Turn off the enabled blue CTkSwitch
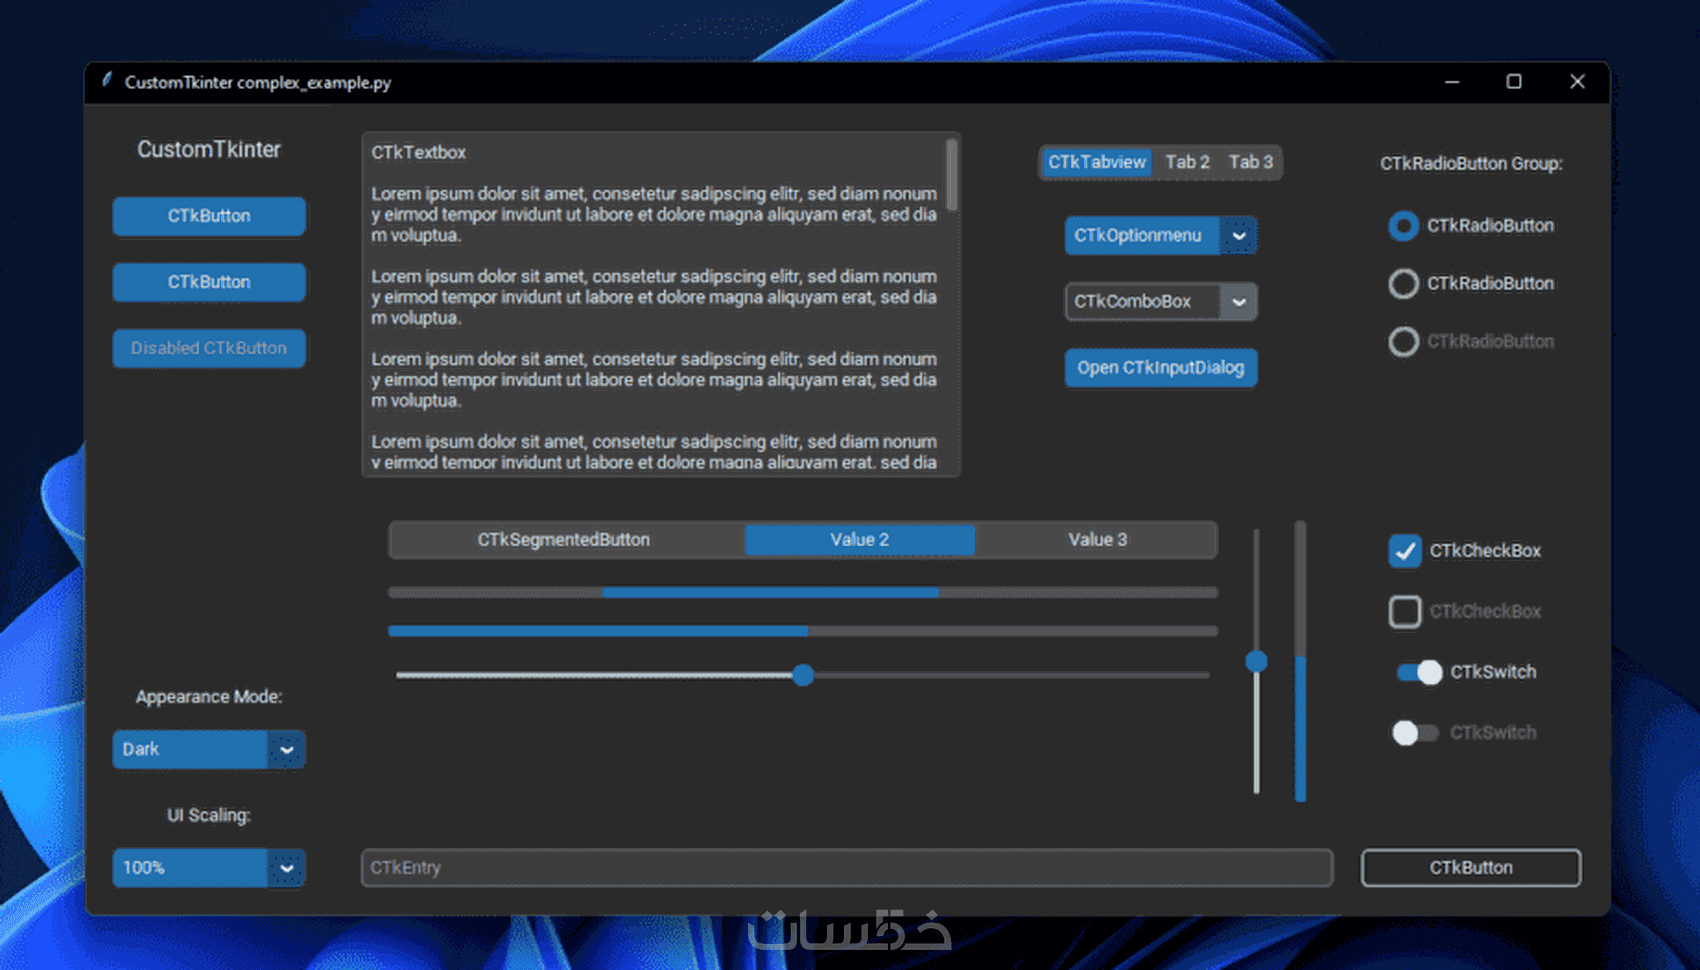Screen dimensions: 1700x970 [1419, 672]
